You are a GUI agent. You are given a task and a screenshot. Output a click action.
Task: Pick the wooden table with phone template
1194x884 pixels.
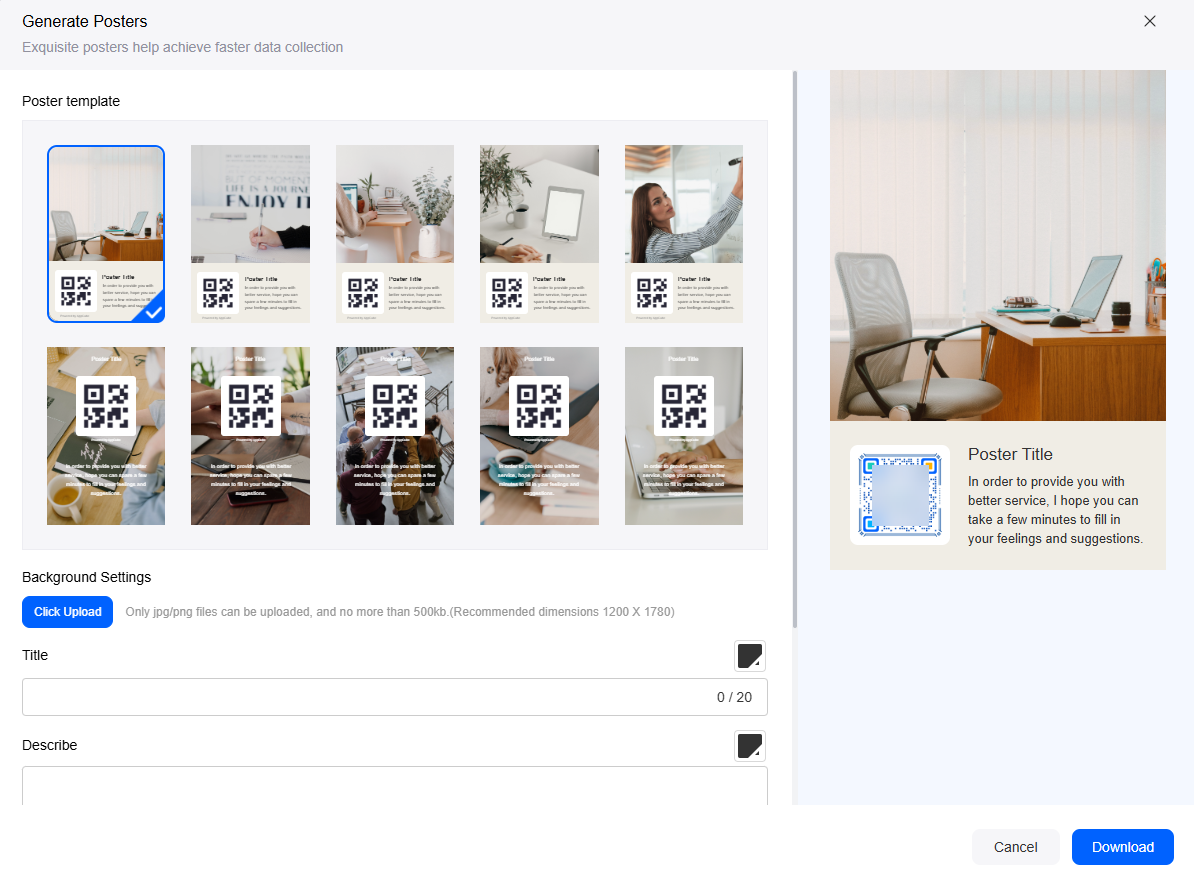(x=251, y=436)
